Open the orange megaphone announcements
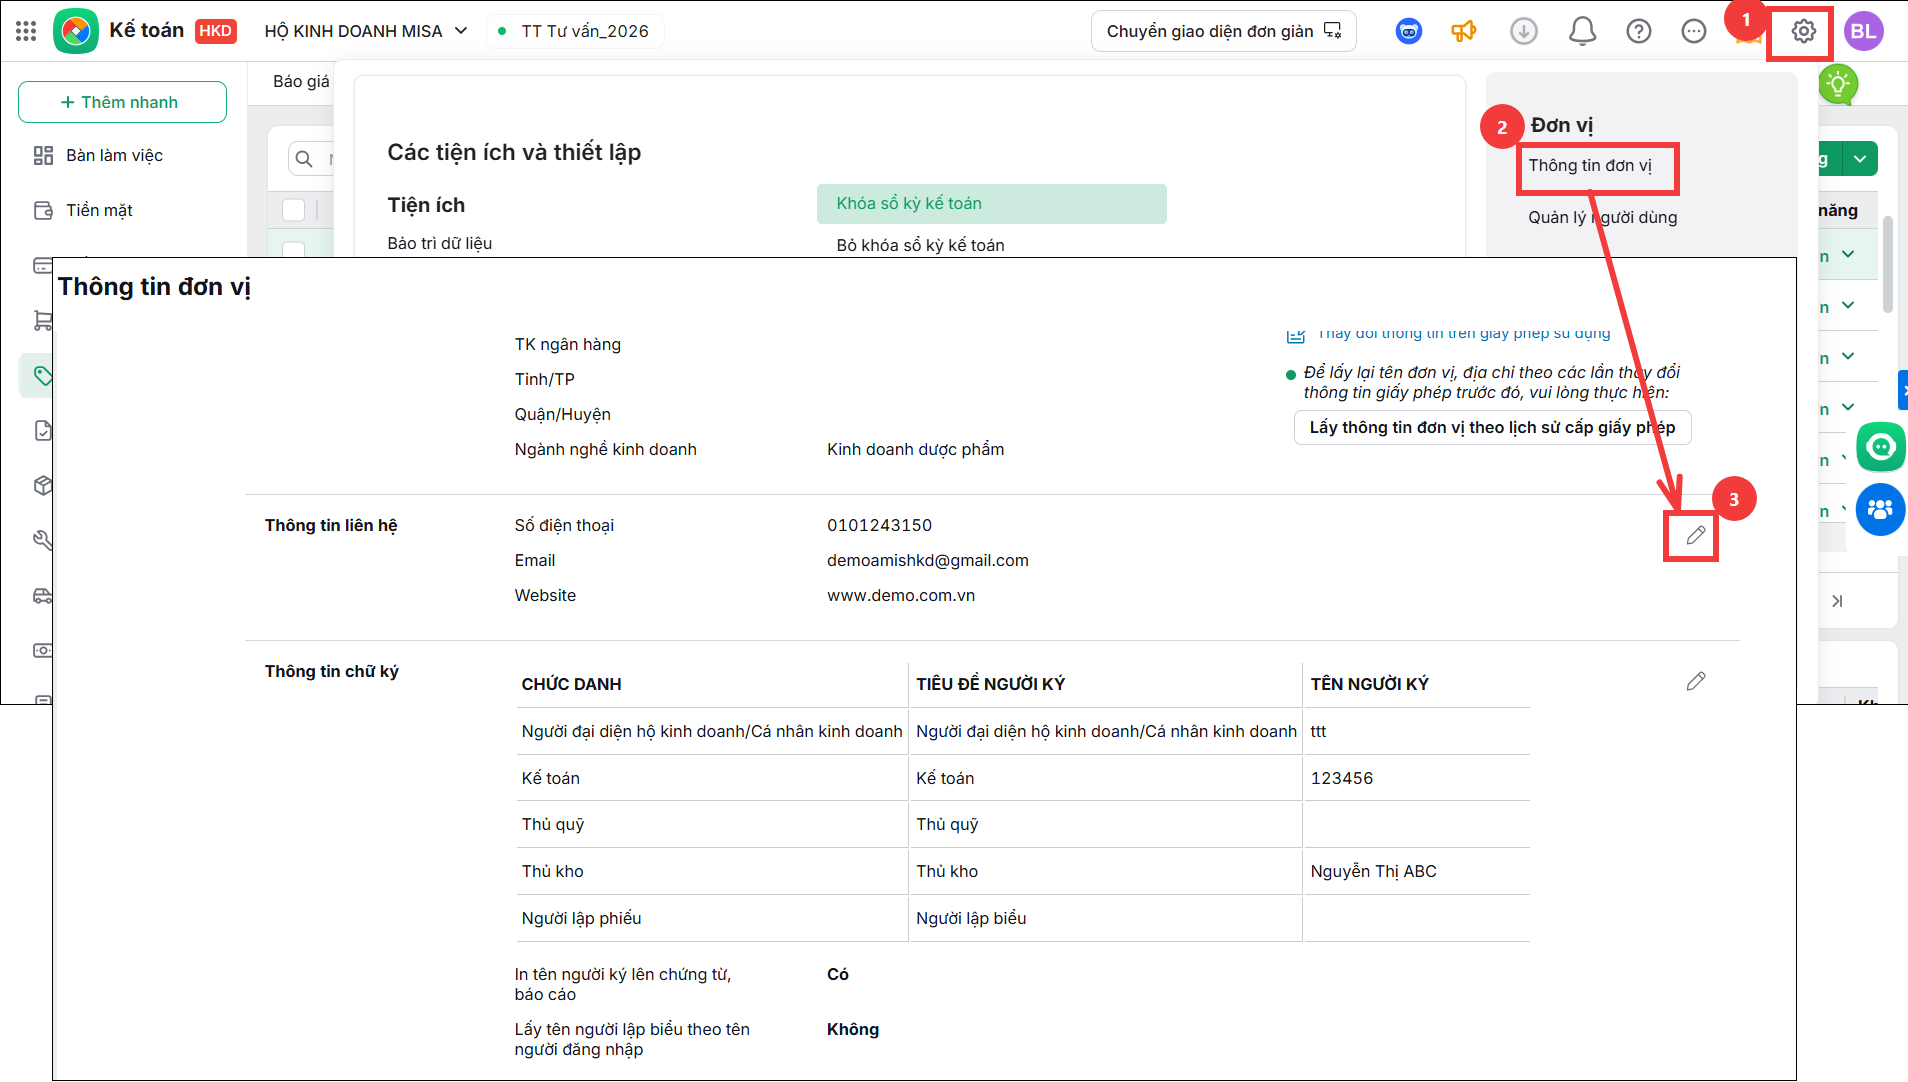The height and width of the screenshot is (1082, 1908). click(x=1464, y=31)
